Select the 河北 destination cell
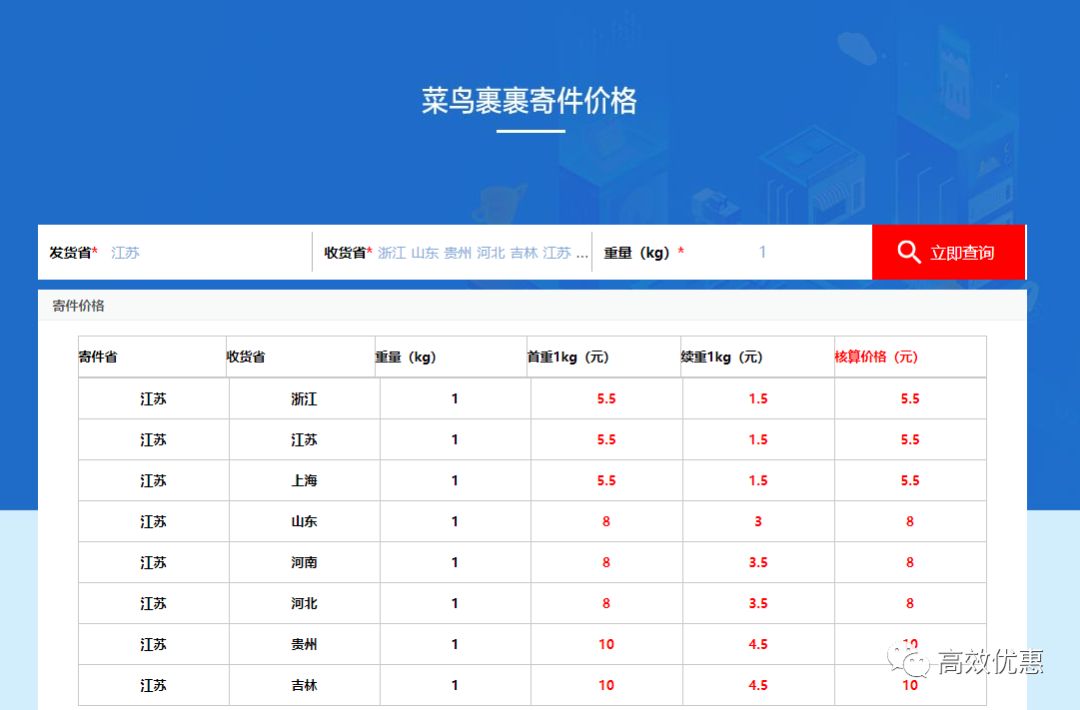Viewport: 1080px width, 710px height. (x=304, y=603)
